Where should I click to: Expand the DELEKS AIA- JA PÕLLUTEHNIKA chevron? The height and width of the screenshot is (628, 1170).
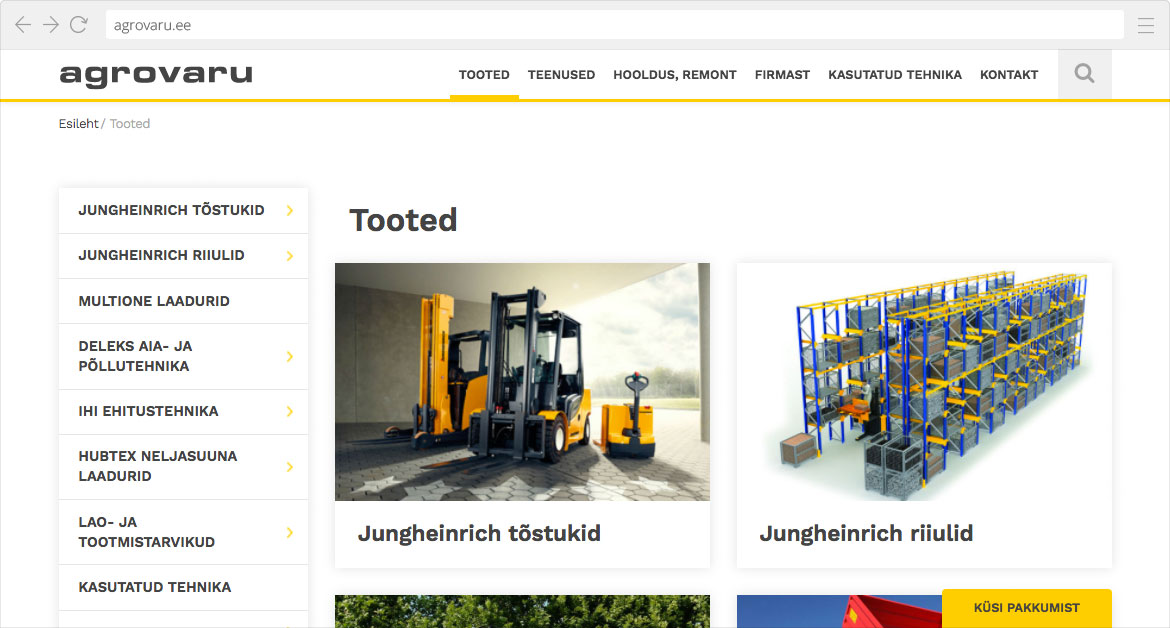click(x=290, y=357)
